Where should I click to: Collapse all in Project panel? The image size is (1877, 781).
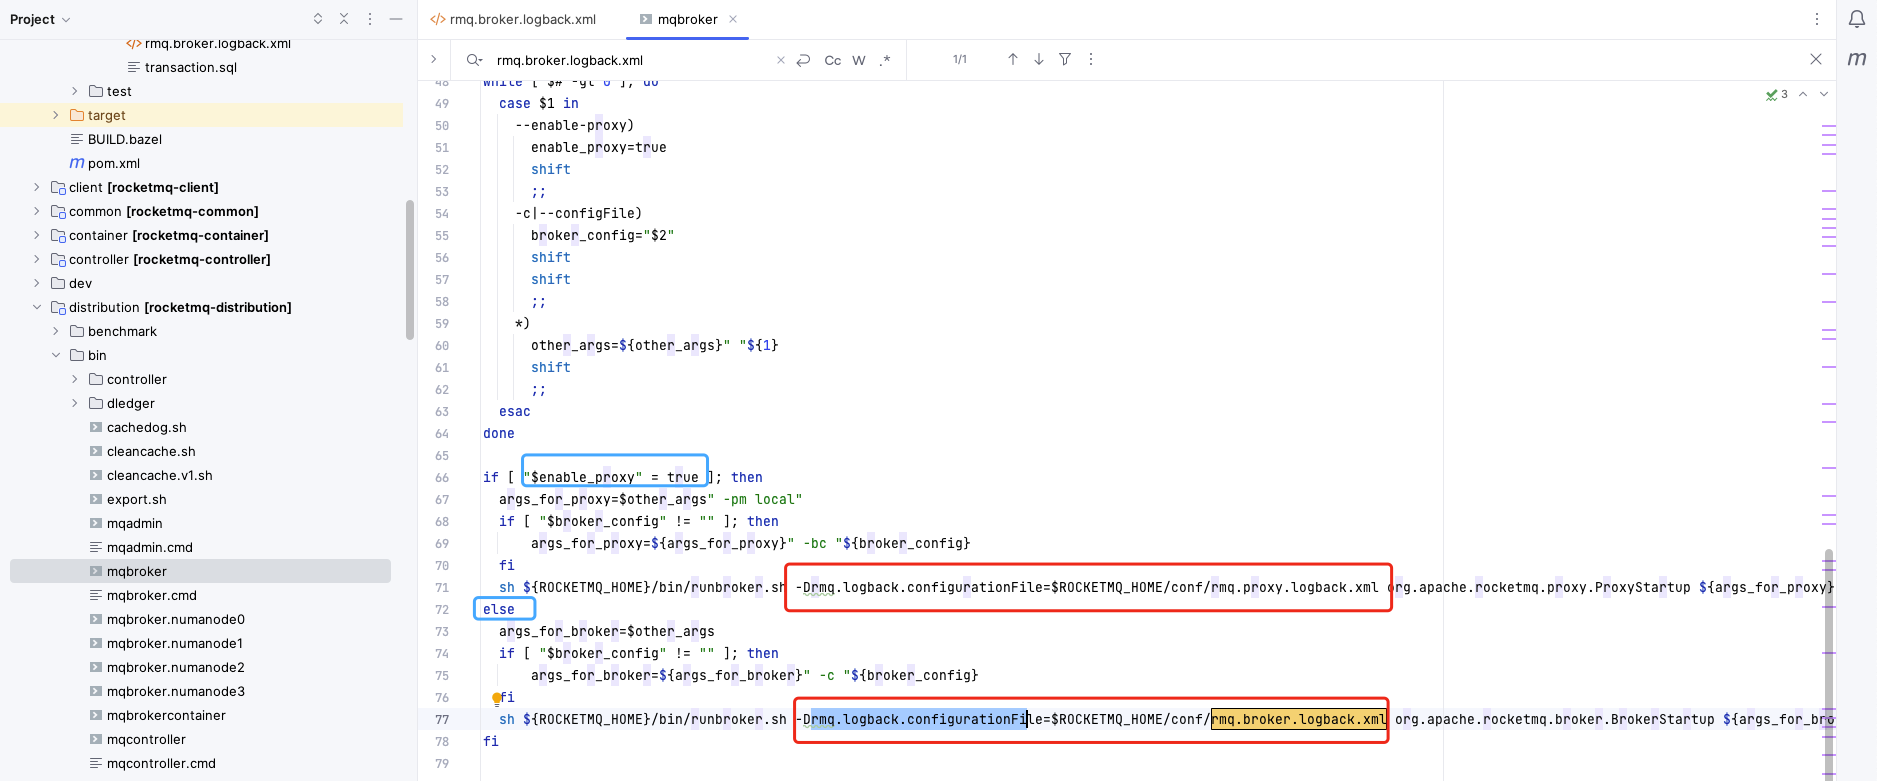coord(344,19)
